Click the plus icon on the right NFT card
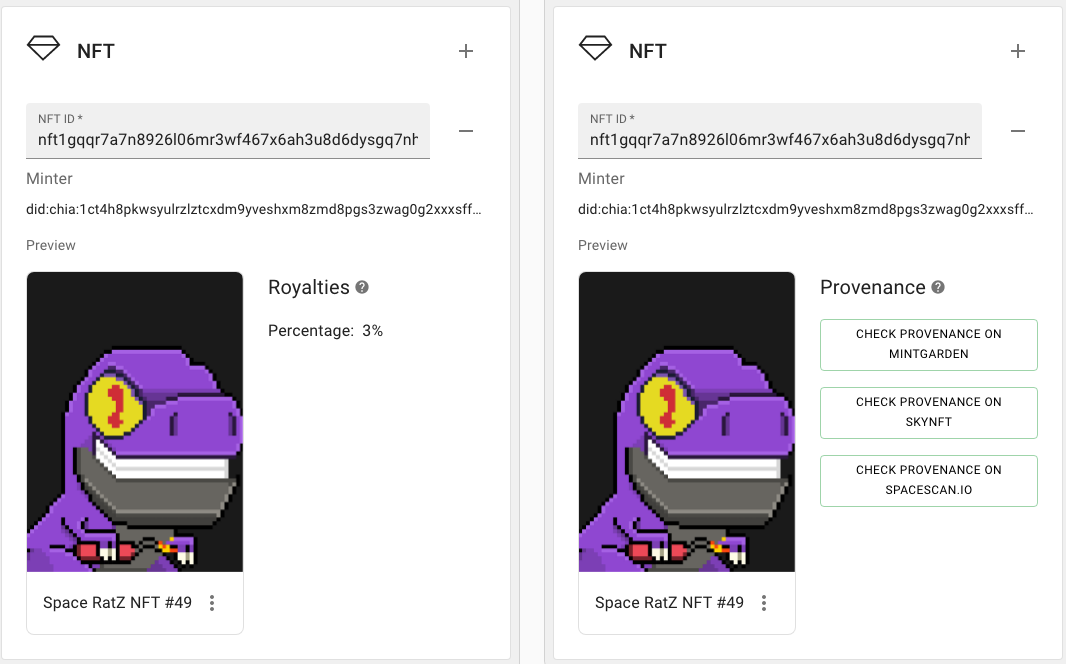This screenshot has width=1066, height=664. (x=1018, y=50)
